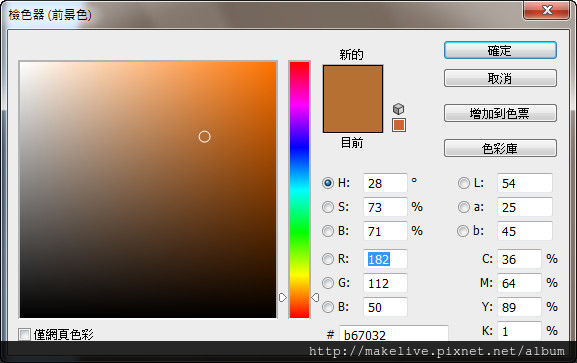Click the L field showing 54
577x363 pixels.
[x=525, y=183]
